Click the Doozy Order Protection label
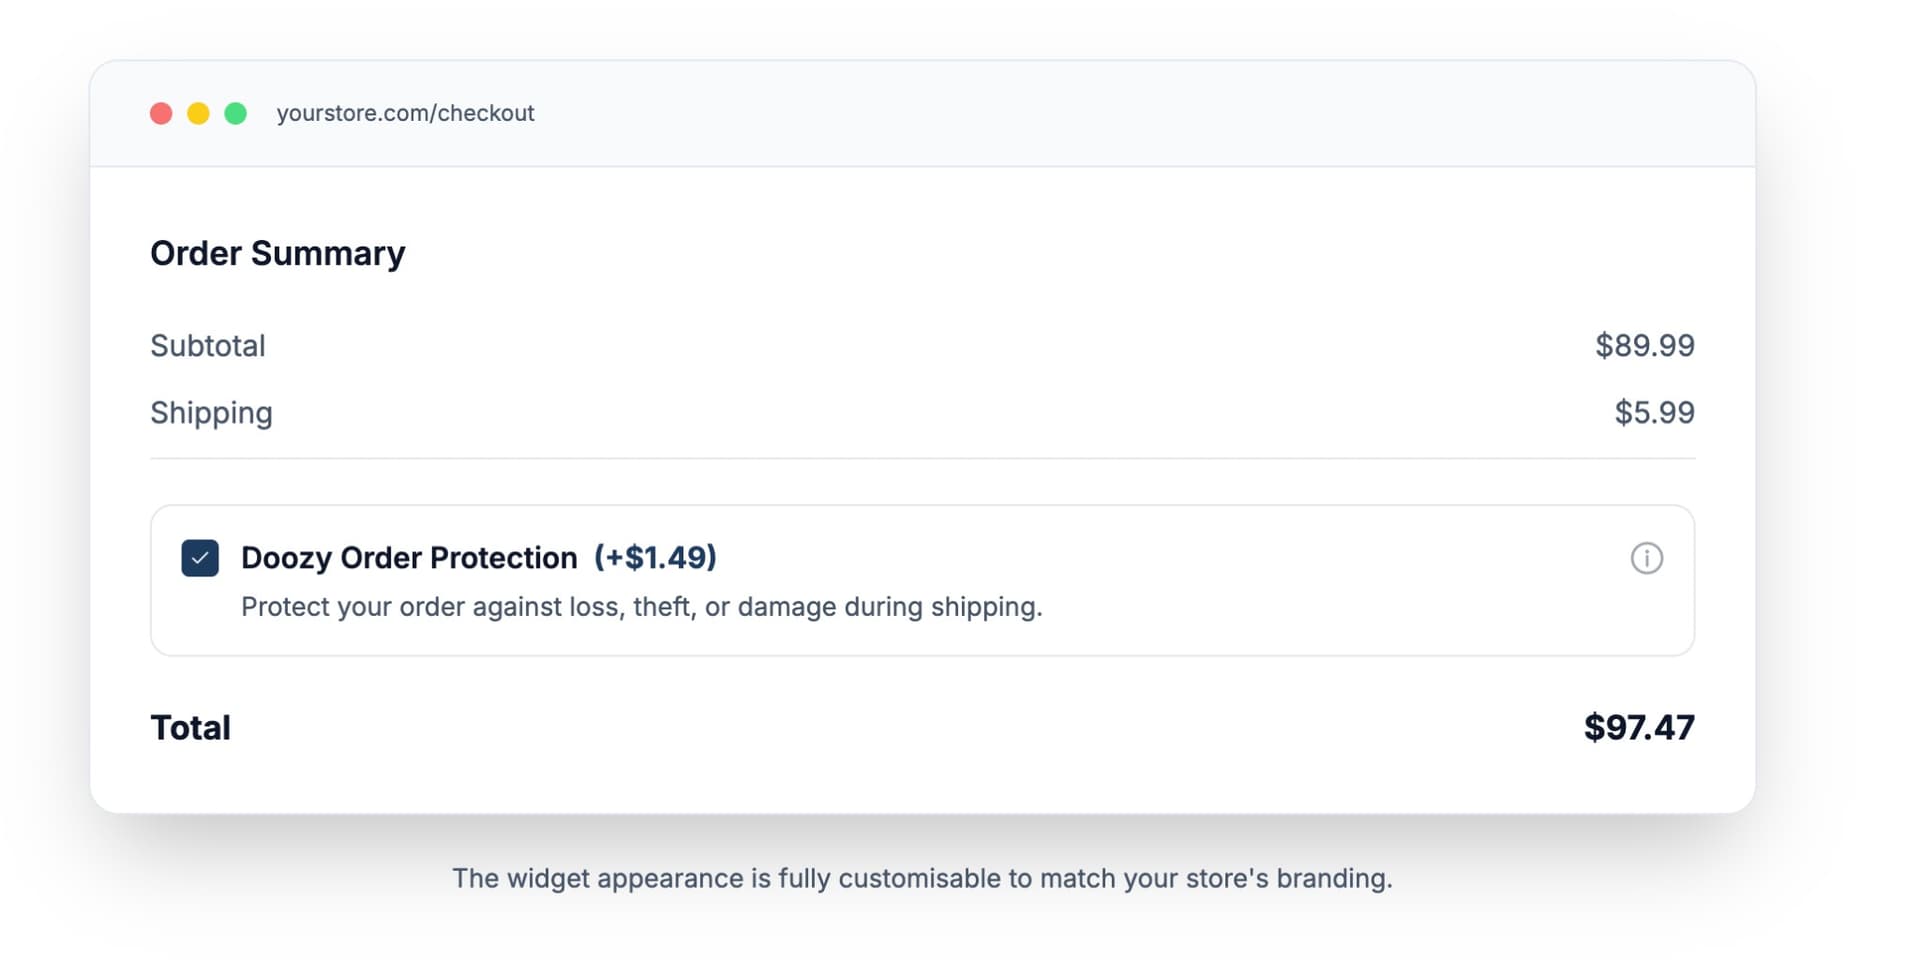The height and width of the screenshot is (973, 1920). [x=409, y=558]
